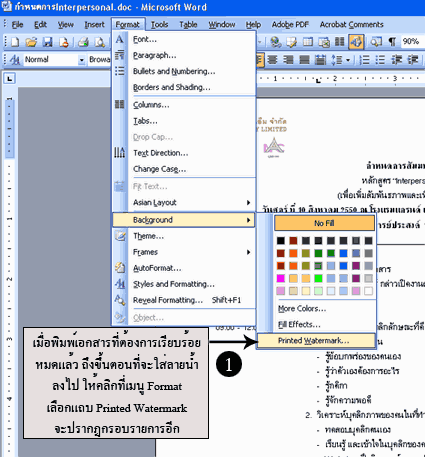Viewport: 425px width, 457px height.
Task: Open the 90% zoom combo box
Action: [412, 41]
